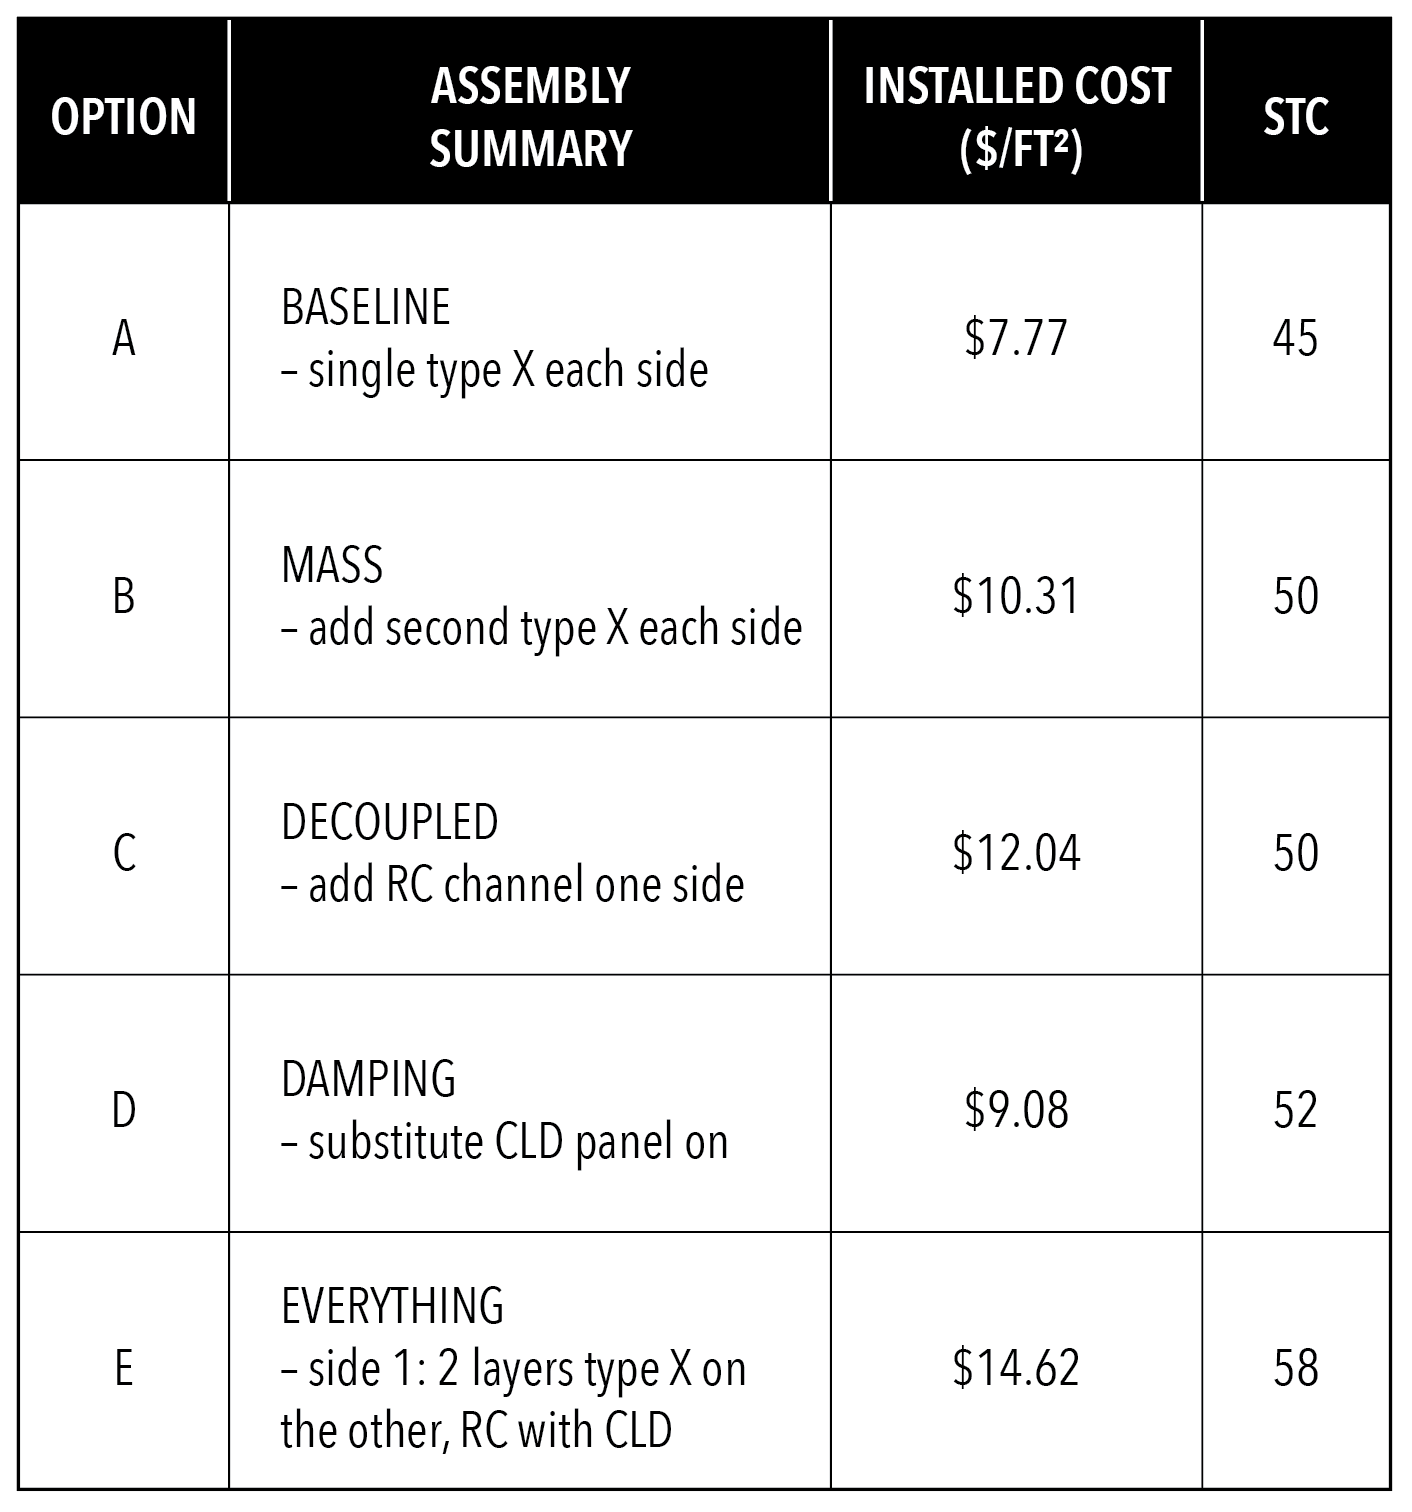Select the BASELINE assembly summary cell

pos(495,338)
